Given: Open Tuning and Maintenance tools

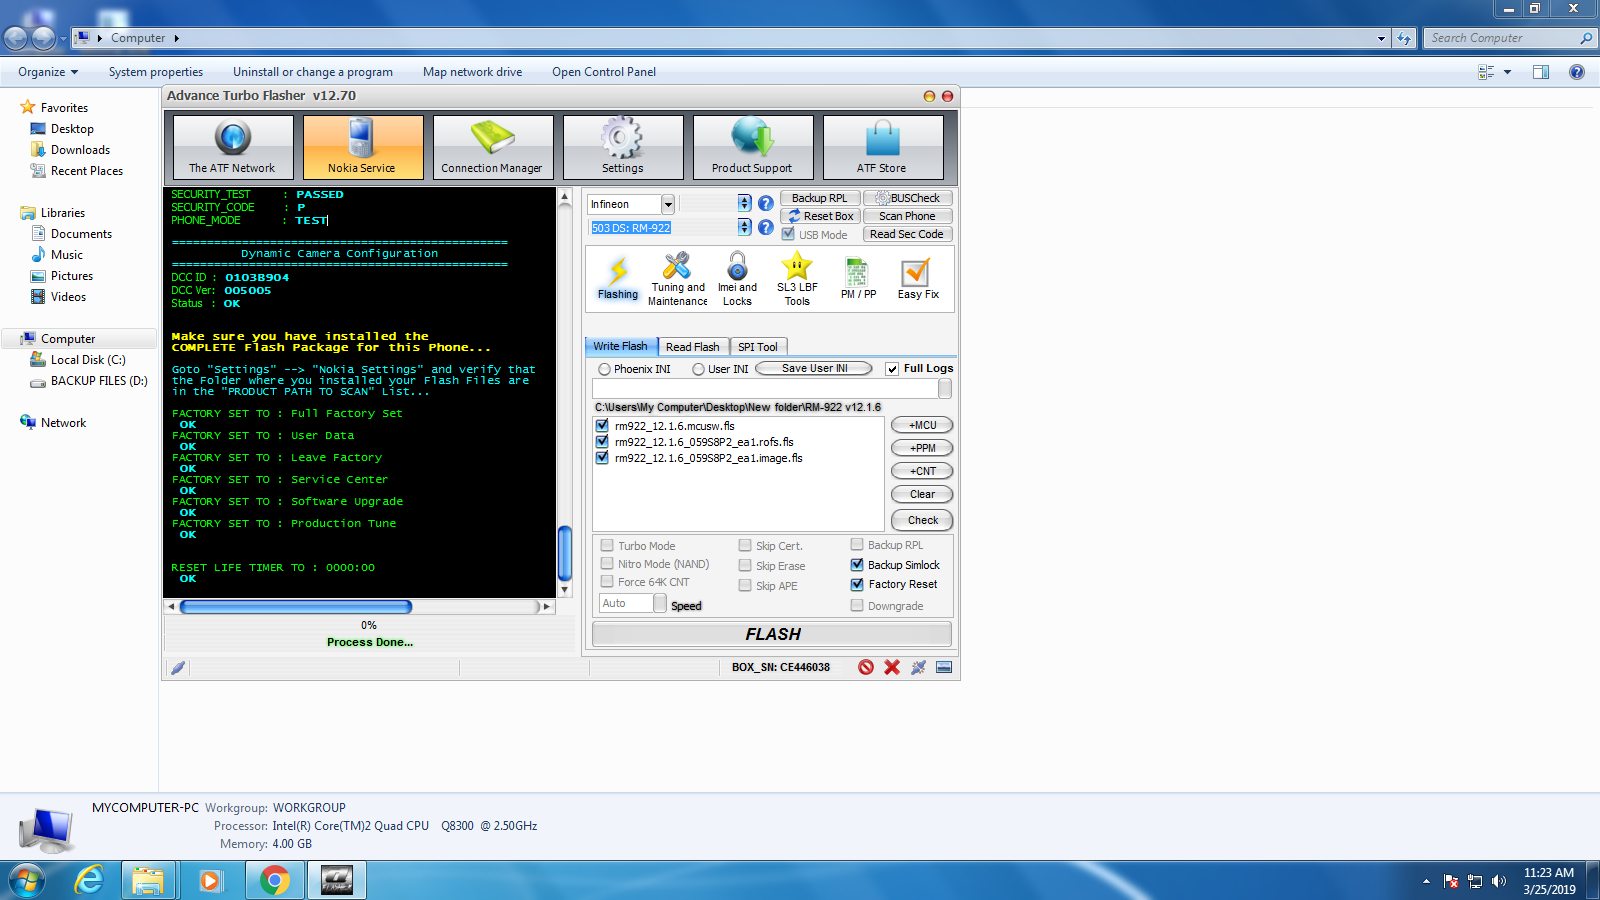Looking at the screenshot, I should click(x=677, y=279).
